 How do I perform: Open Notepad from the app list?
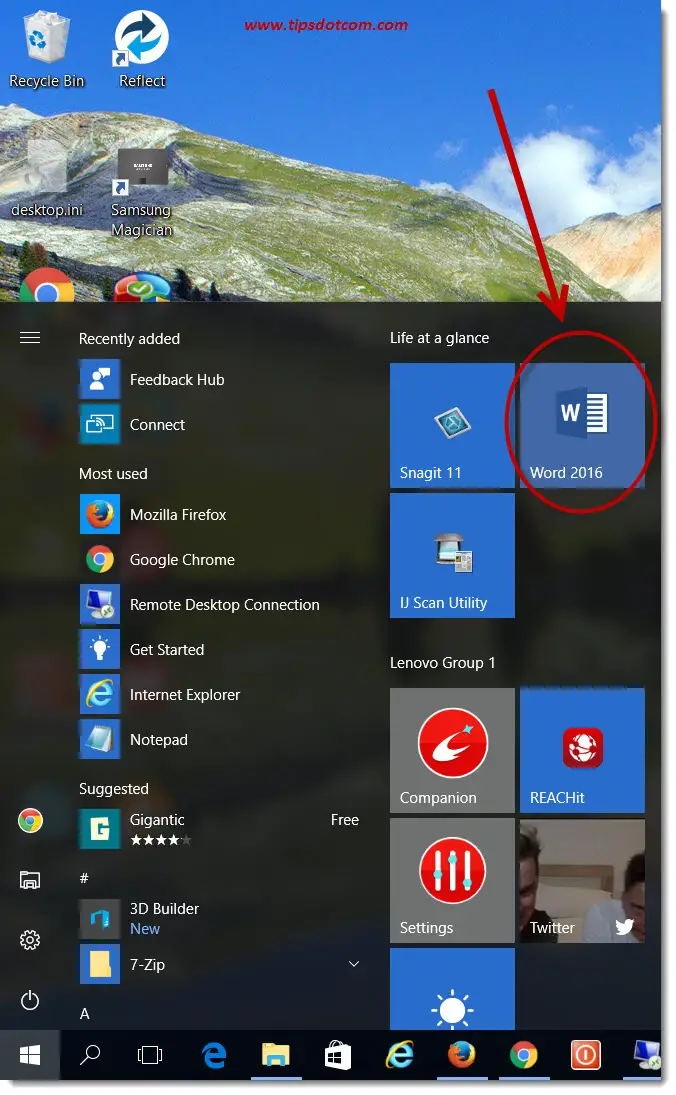pos(220,740)
